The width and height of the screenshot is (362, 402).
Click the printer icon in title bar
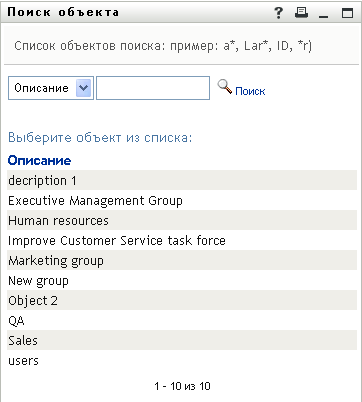tap(302, 13)
